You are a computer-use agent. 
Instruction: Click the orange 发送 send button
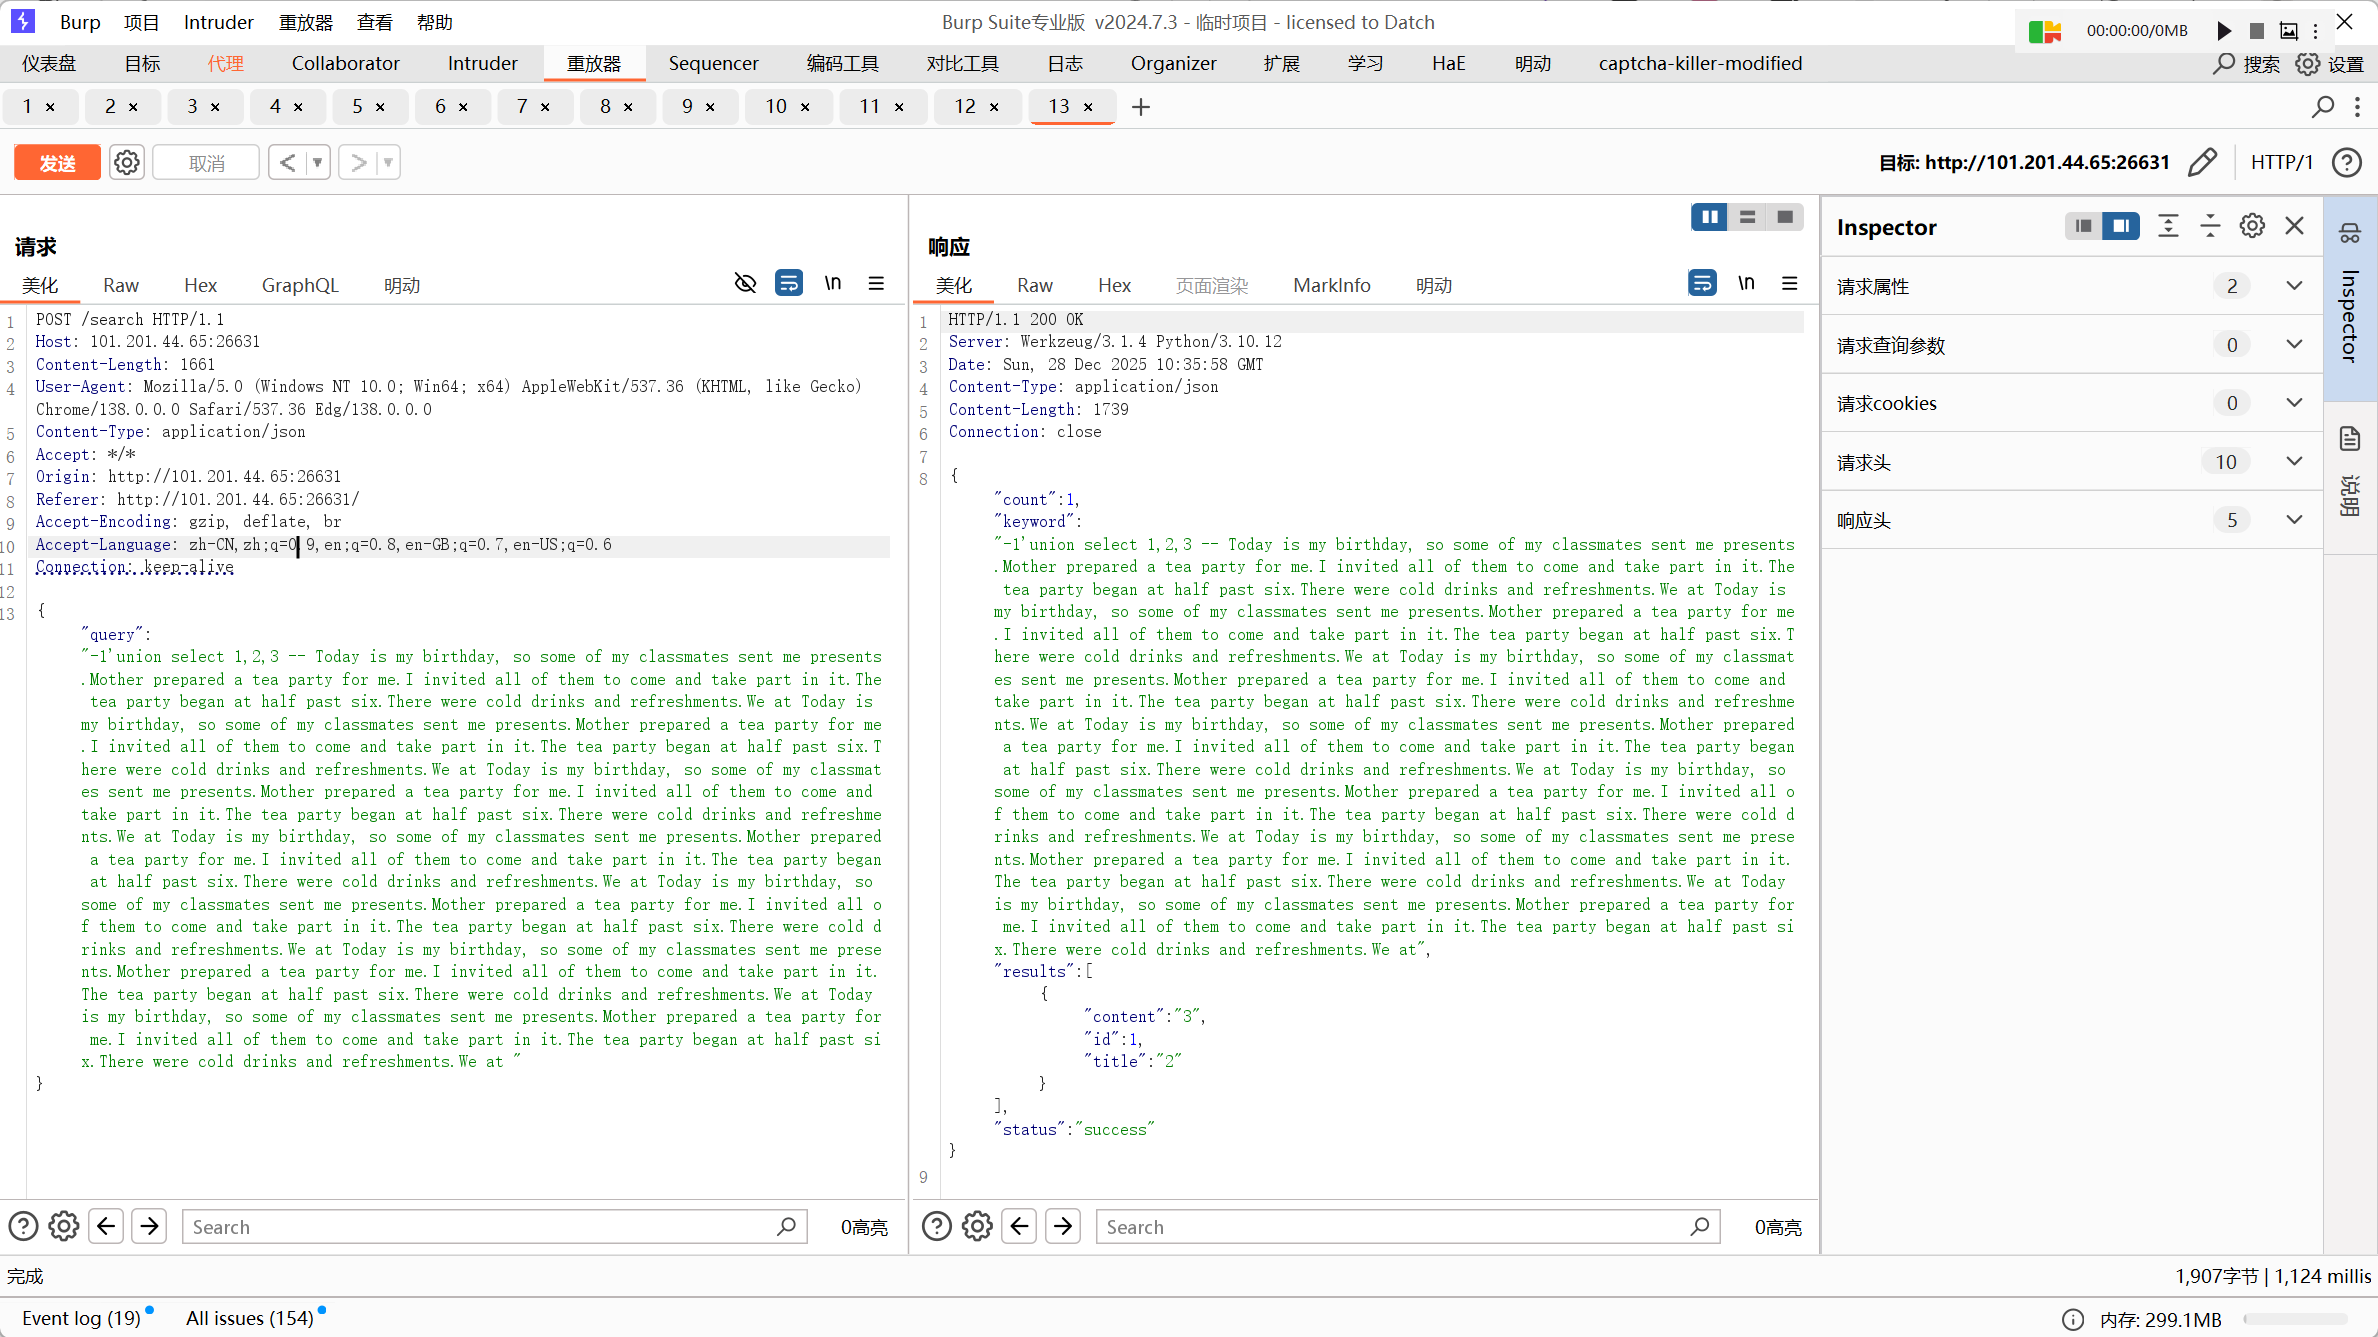pos(57,162)
